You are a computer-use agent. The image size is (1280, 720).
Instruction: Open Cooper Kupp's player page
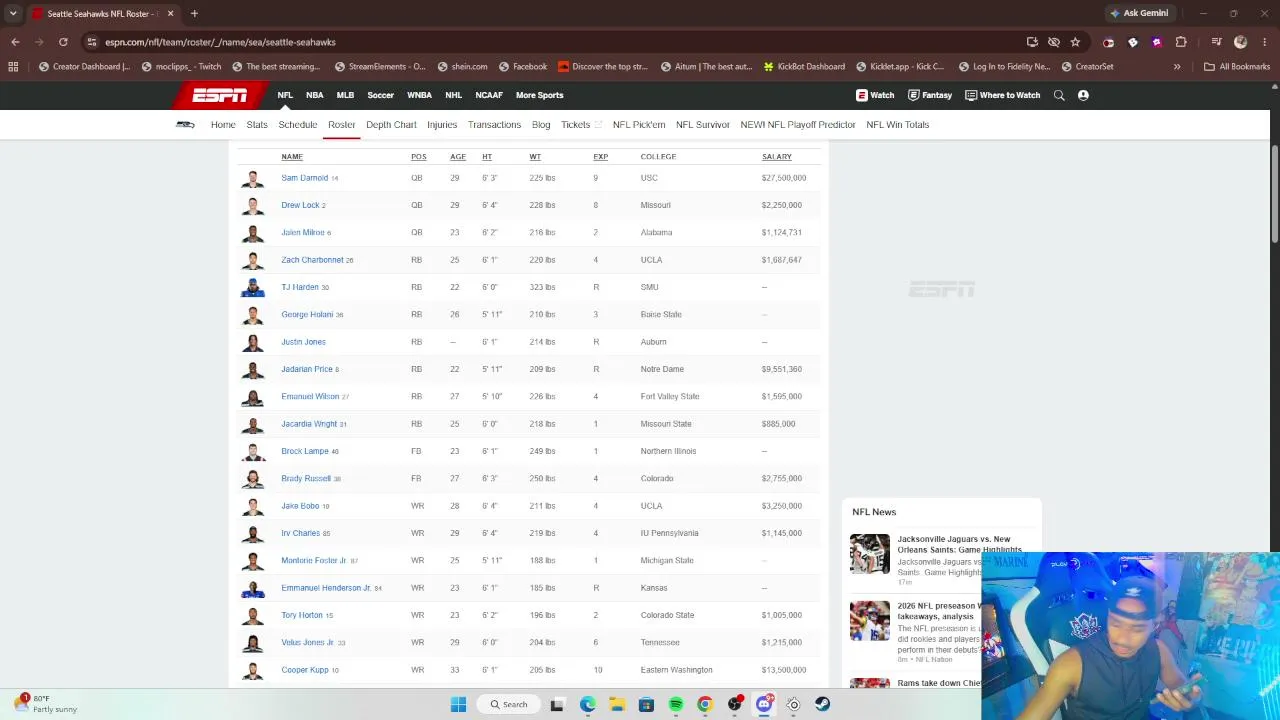pyautogui.click(x=304, y=670)
